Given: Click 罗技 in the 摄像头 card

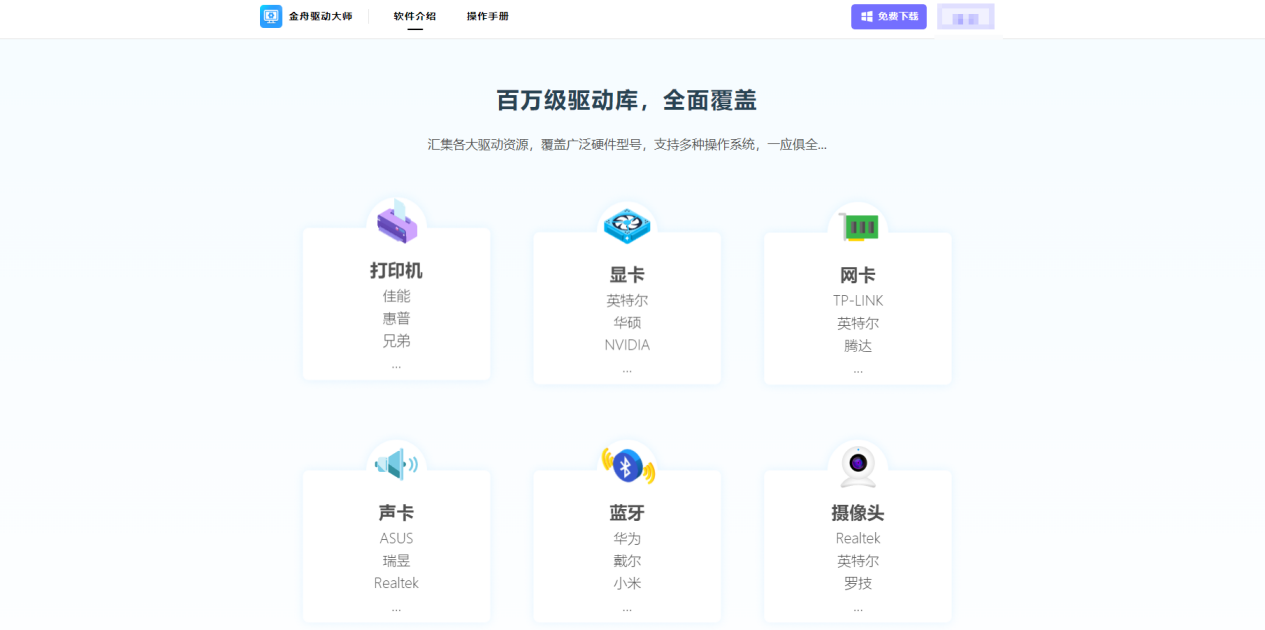Looking at the screenshot, I should pyautogui.click(x=858, y=583).
